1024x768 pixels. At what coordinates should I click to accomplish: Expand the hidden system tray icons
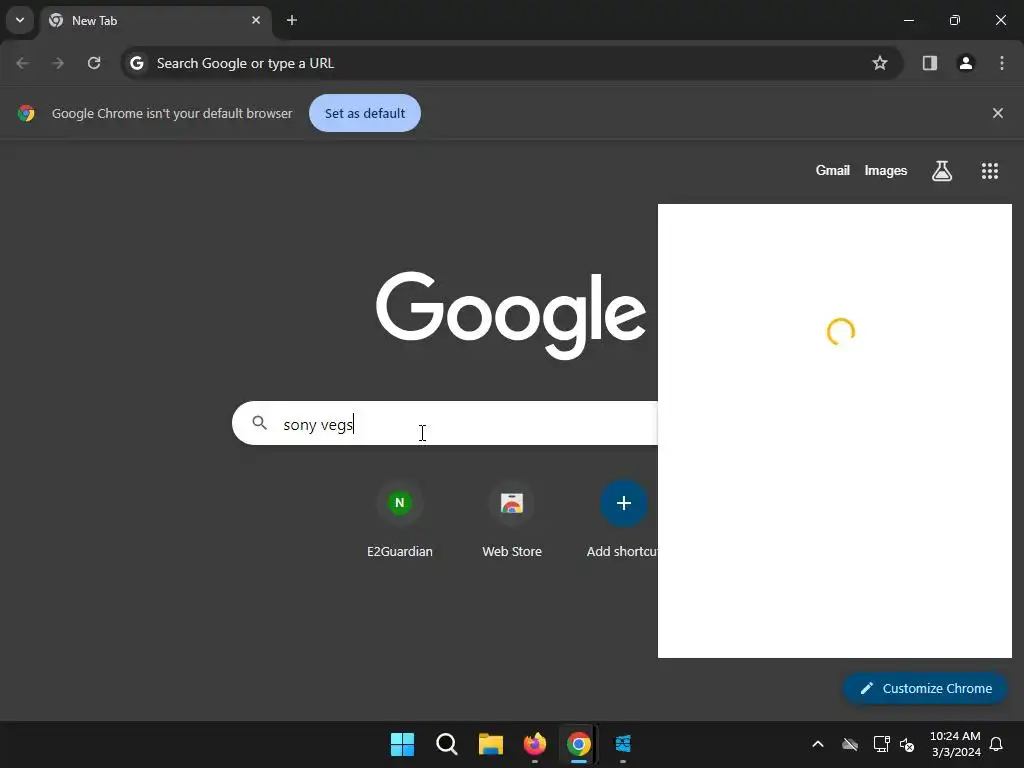click(x=818, y=744)
